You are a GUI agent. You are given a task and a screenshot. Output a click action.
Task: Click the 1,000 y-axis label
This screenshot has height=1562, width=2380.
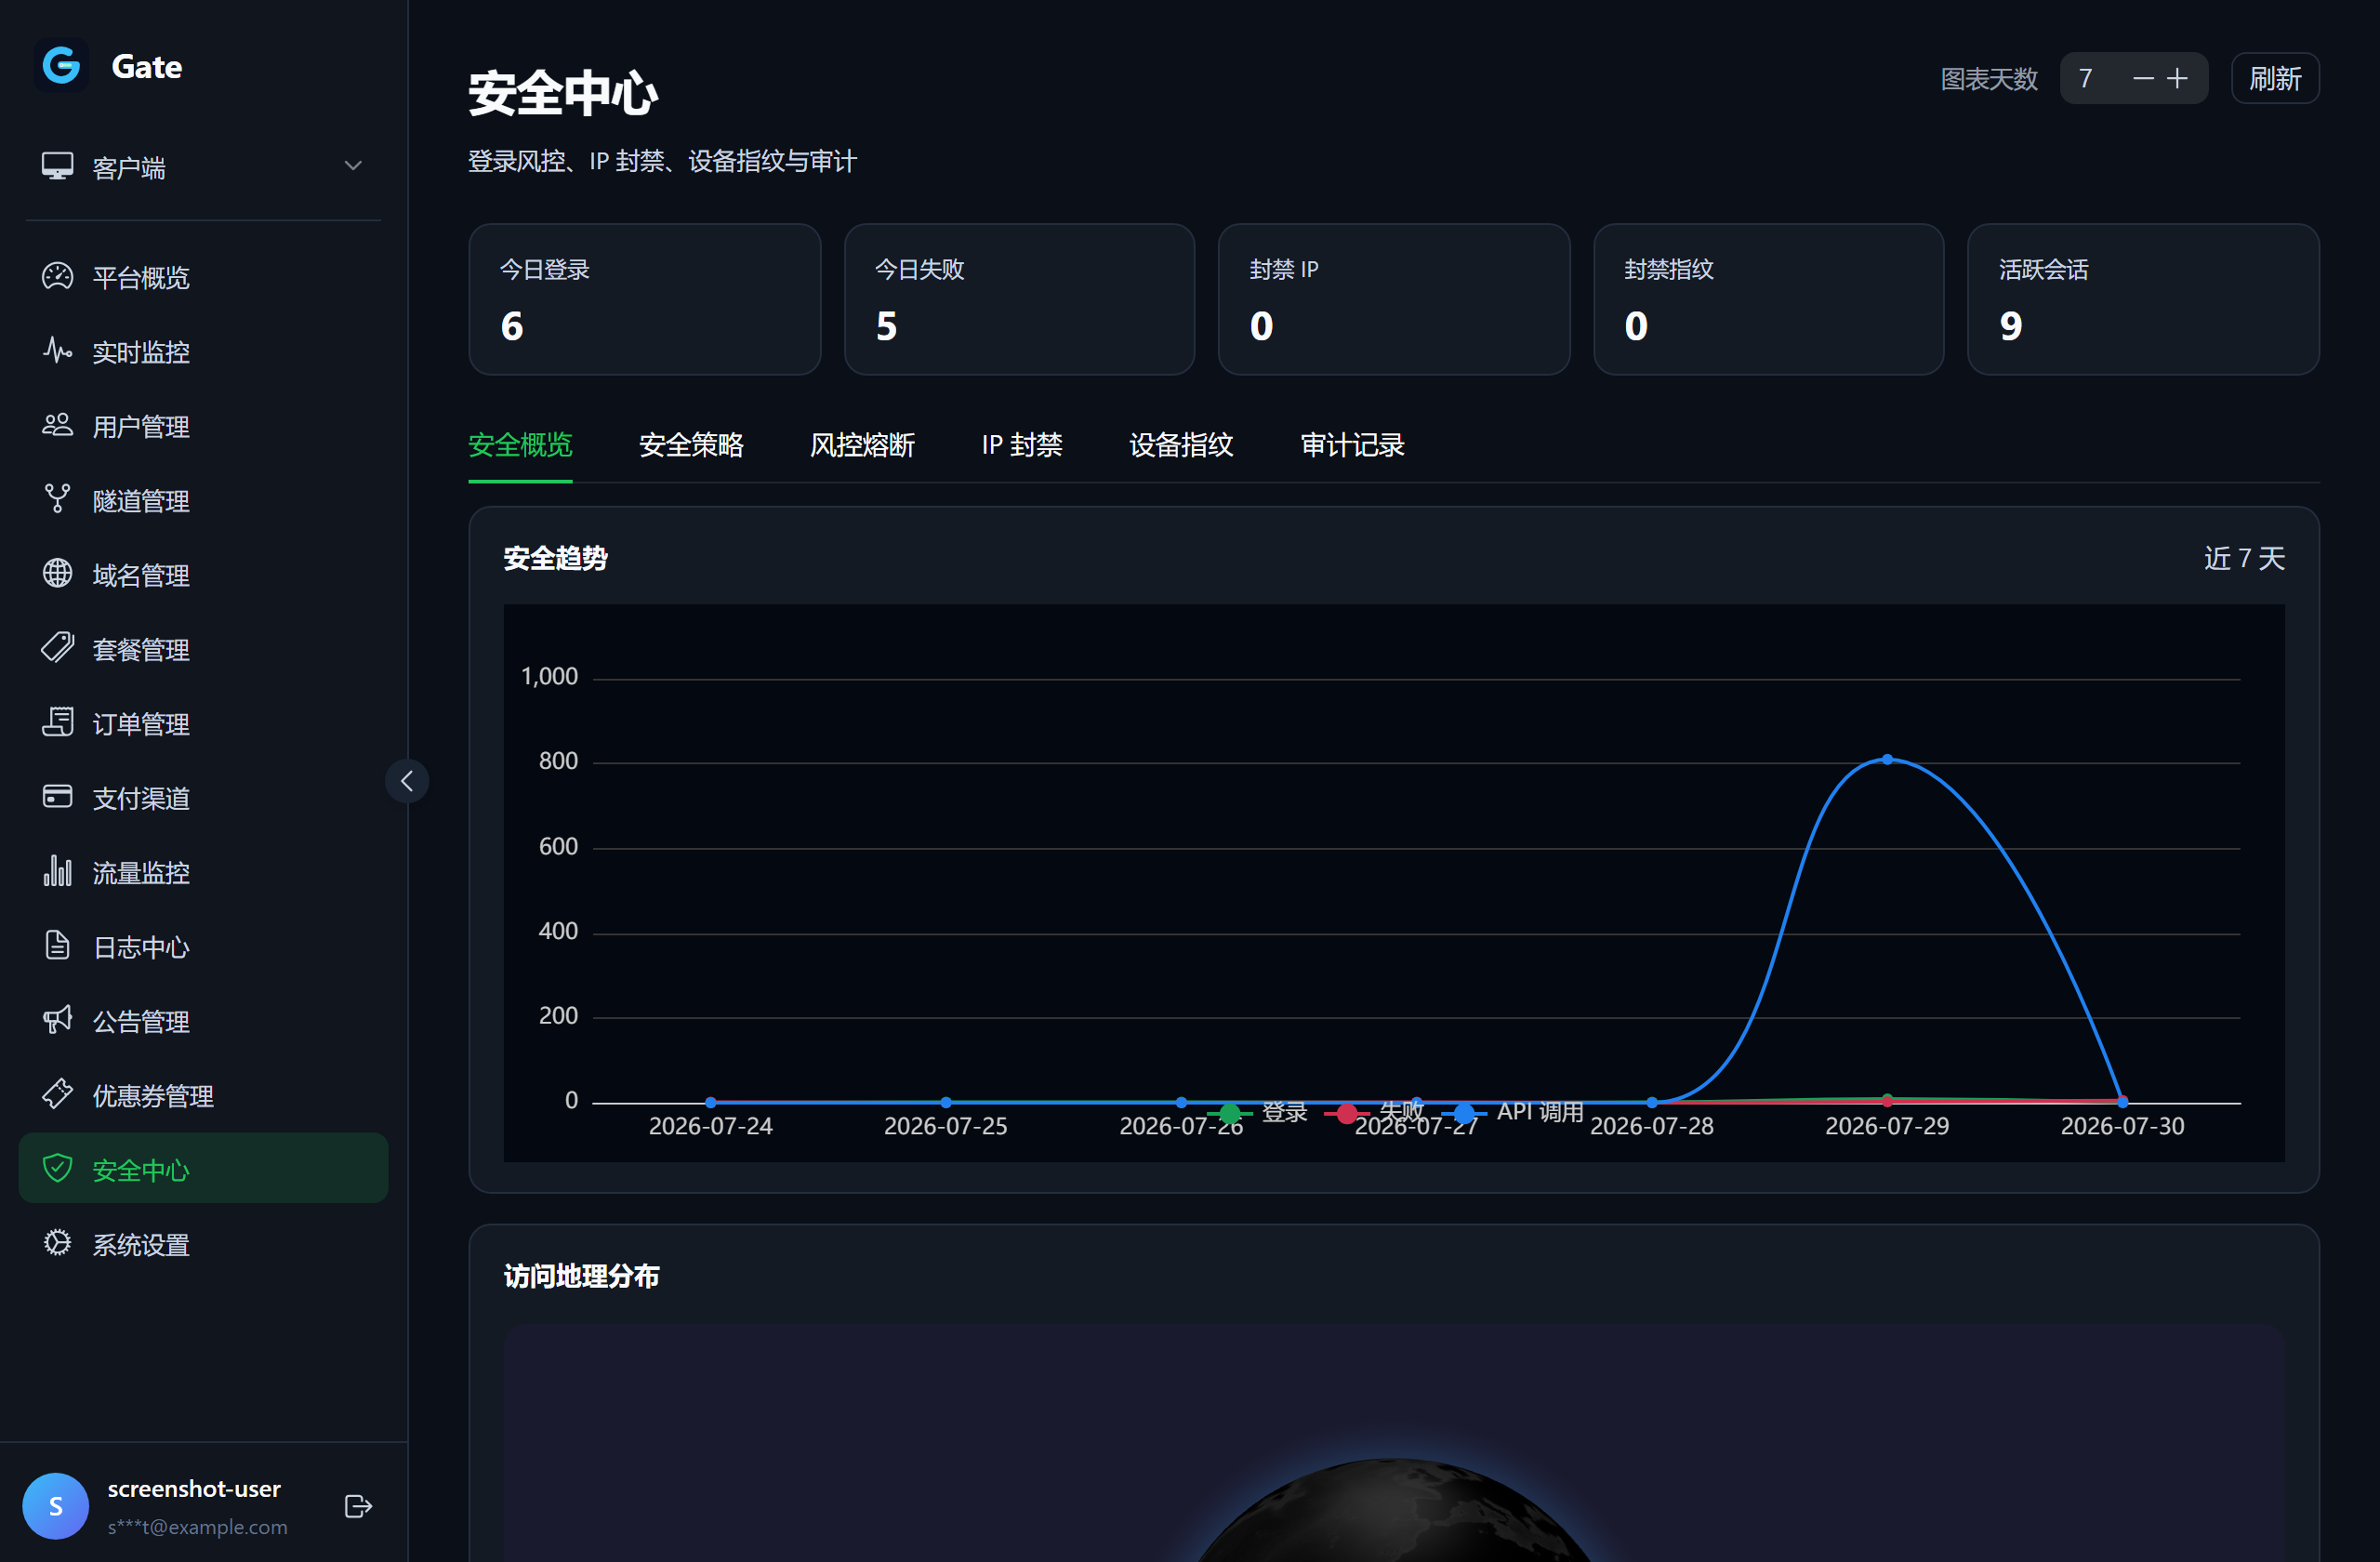(549, 677)
